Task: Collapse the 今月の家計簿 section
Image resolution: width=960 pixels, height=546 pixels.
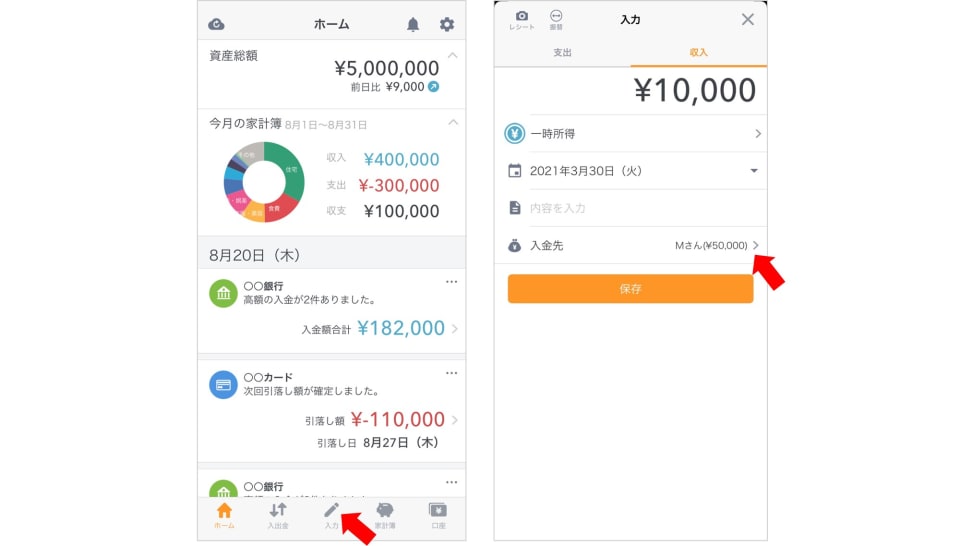Action: click(x=453, y=122)
